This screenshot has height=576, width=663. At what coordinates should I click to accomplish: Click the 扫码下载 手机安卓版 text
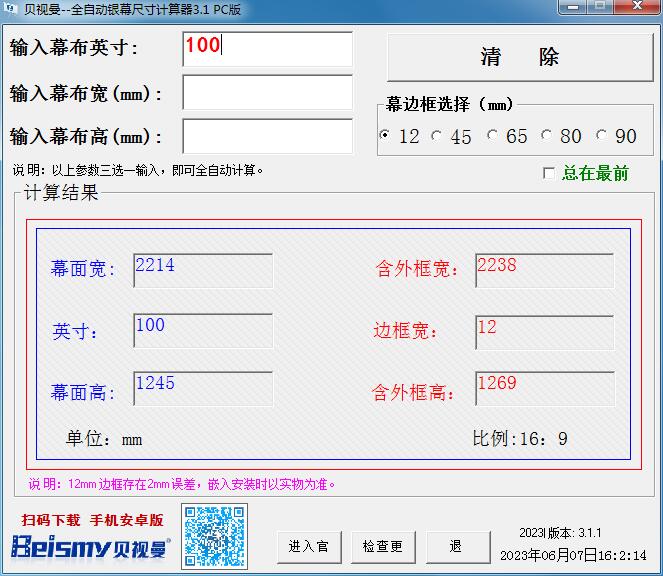(x=93, y=520)
